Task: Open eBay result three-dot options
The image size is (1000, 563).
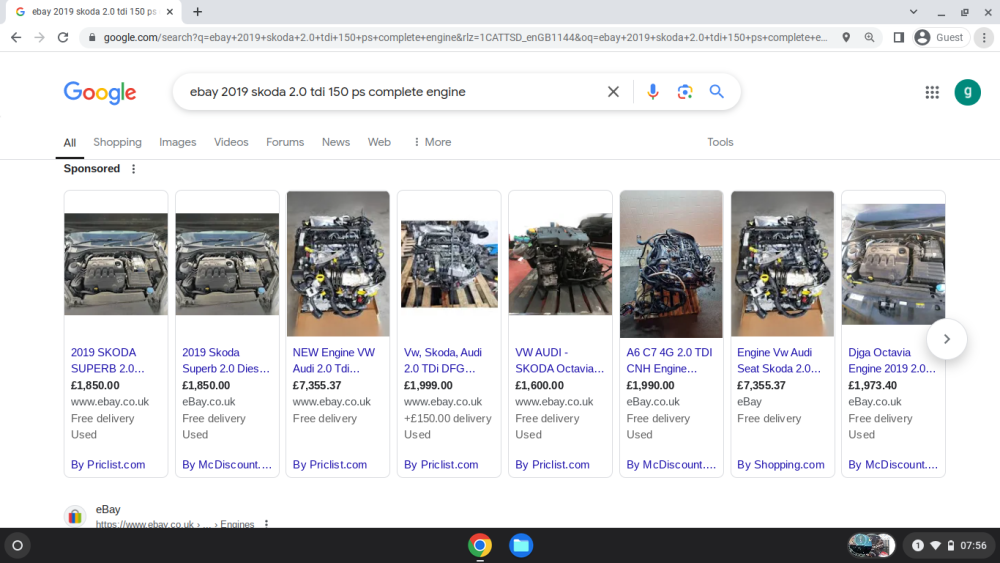Action: point(266,524)
